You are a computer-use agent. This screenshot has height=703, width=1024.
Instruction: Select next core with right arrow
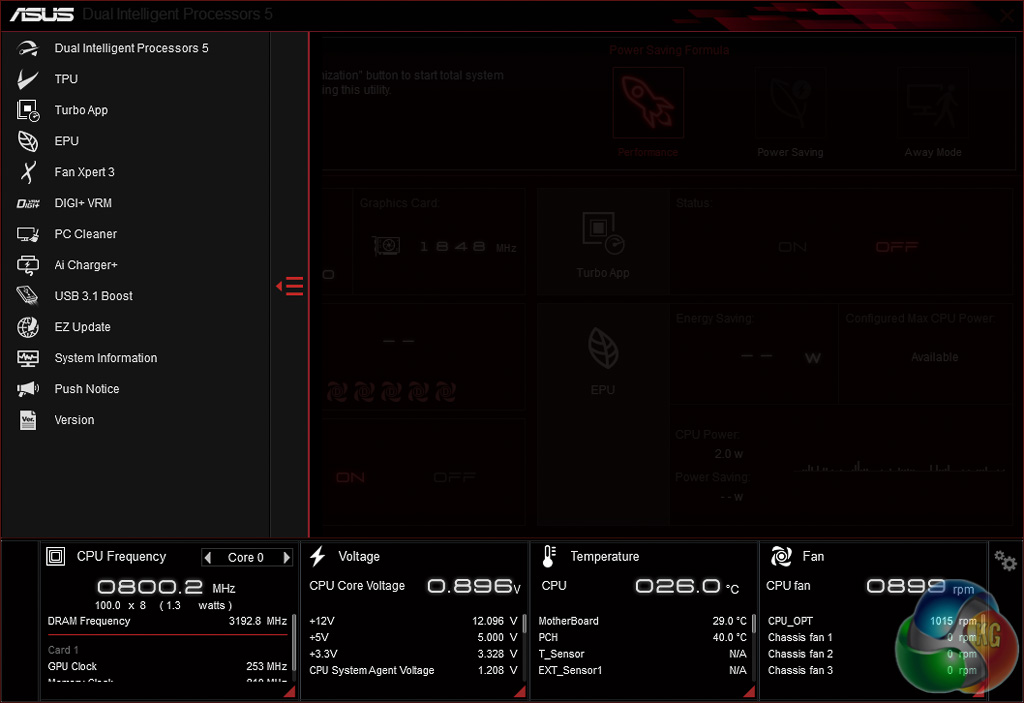(286, 557)
